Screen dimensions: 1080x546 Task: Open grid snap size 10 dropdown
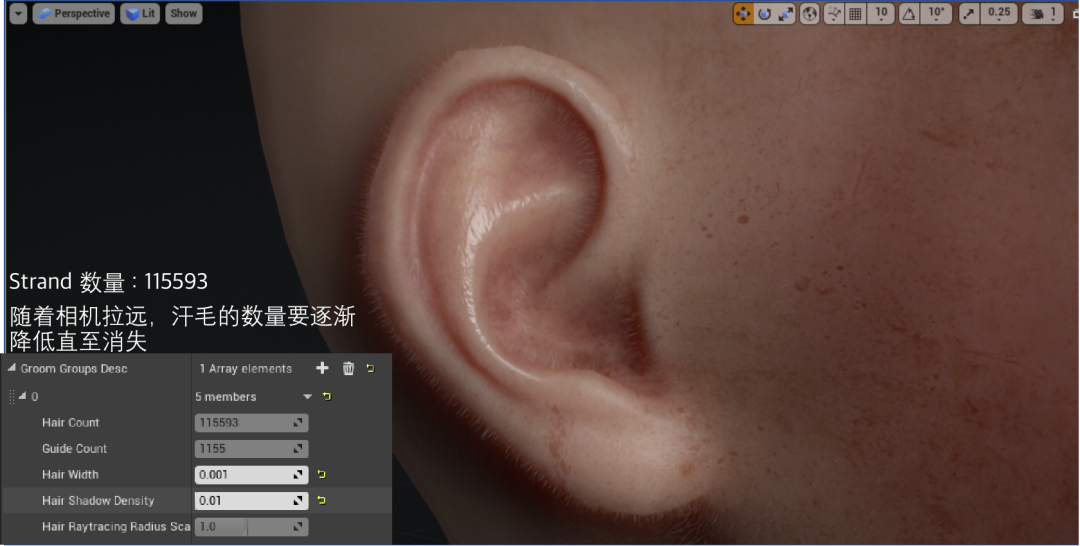(x=882, y=14)
